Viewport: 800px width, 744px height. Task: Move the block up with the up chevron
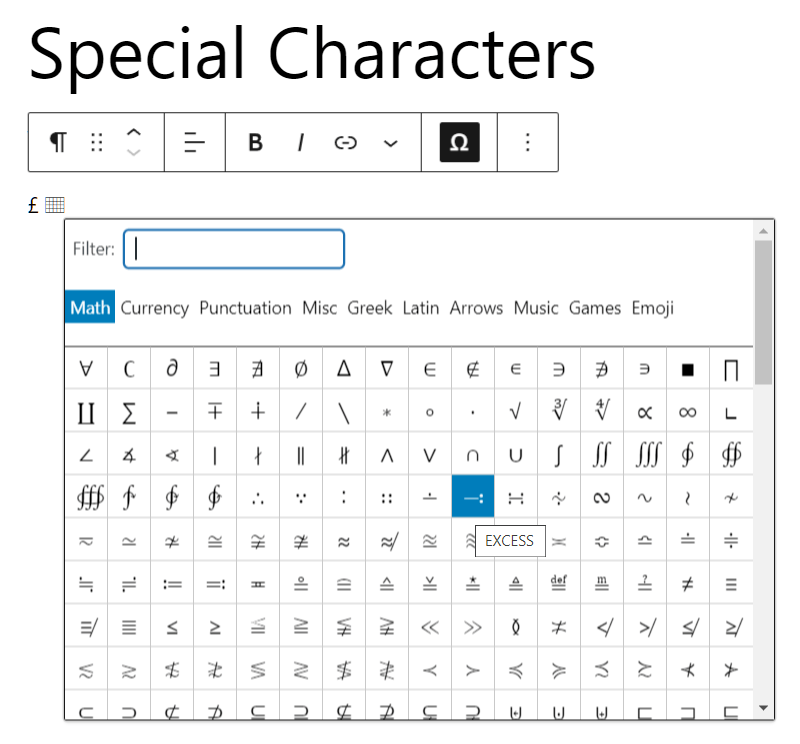coord(135,133)
